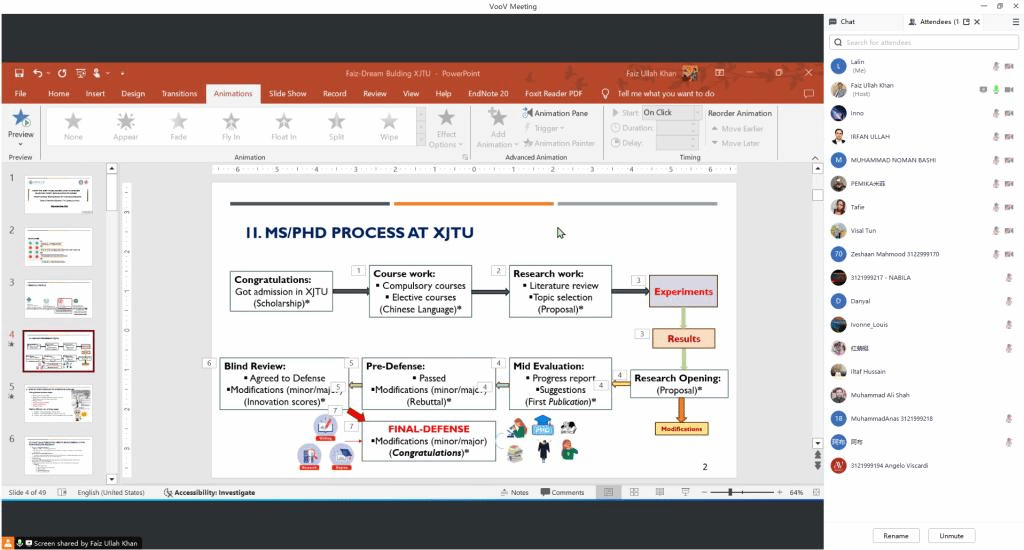Preview slide animations with the star icon
This screenshot has height=550, width=1024.
[x=21, y=119]
